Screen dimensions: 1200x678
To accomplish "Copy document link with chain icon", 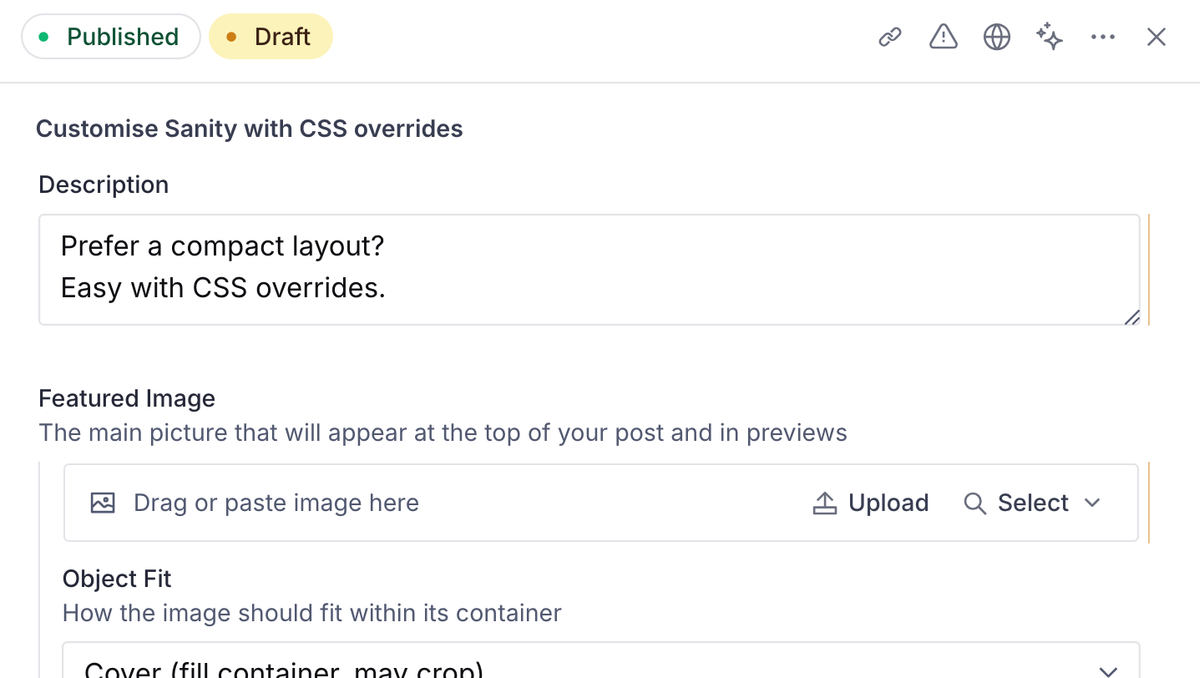I will click(x=890, y=38).
